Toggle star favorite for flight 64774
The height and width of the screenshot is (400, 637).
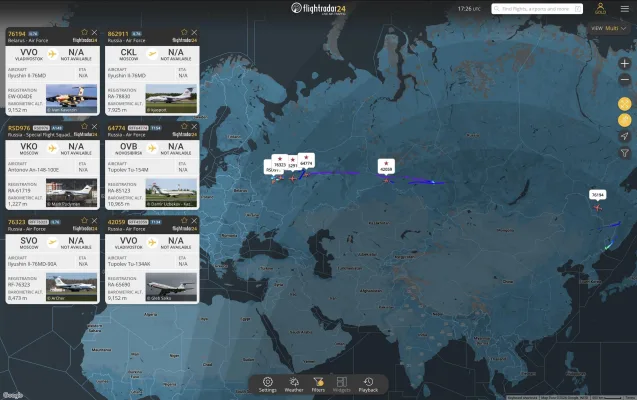pos(184,126)
